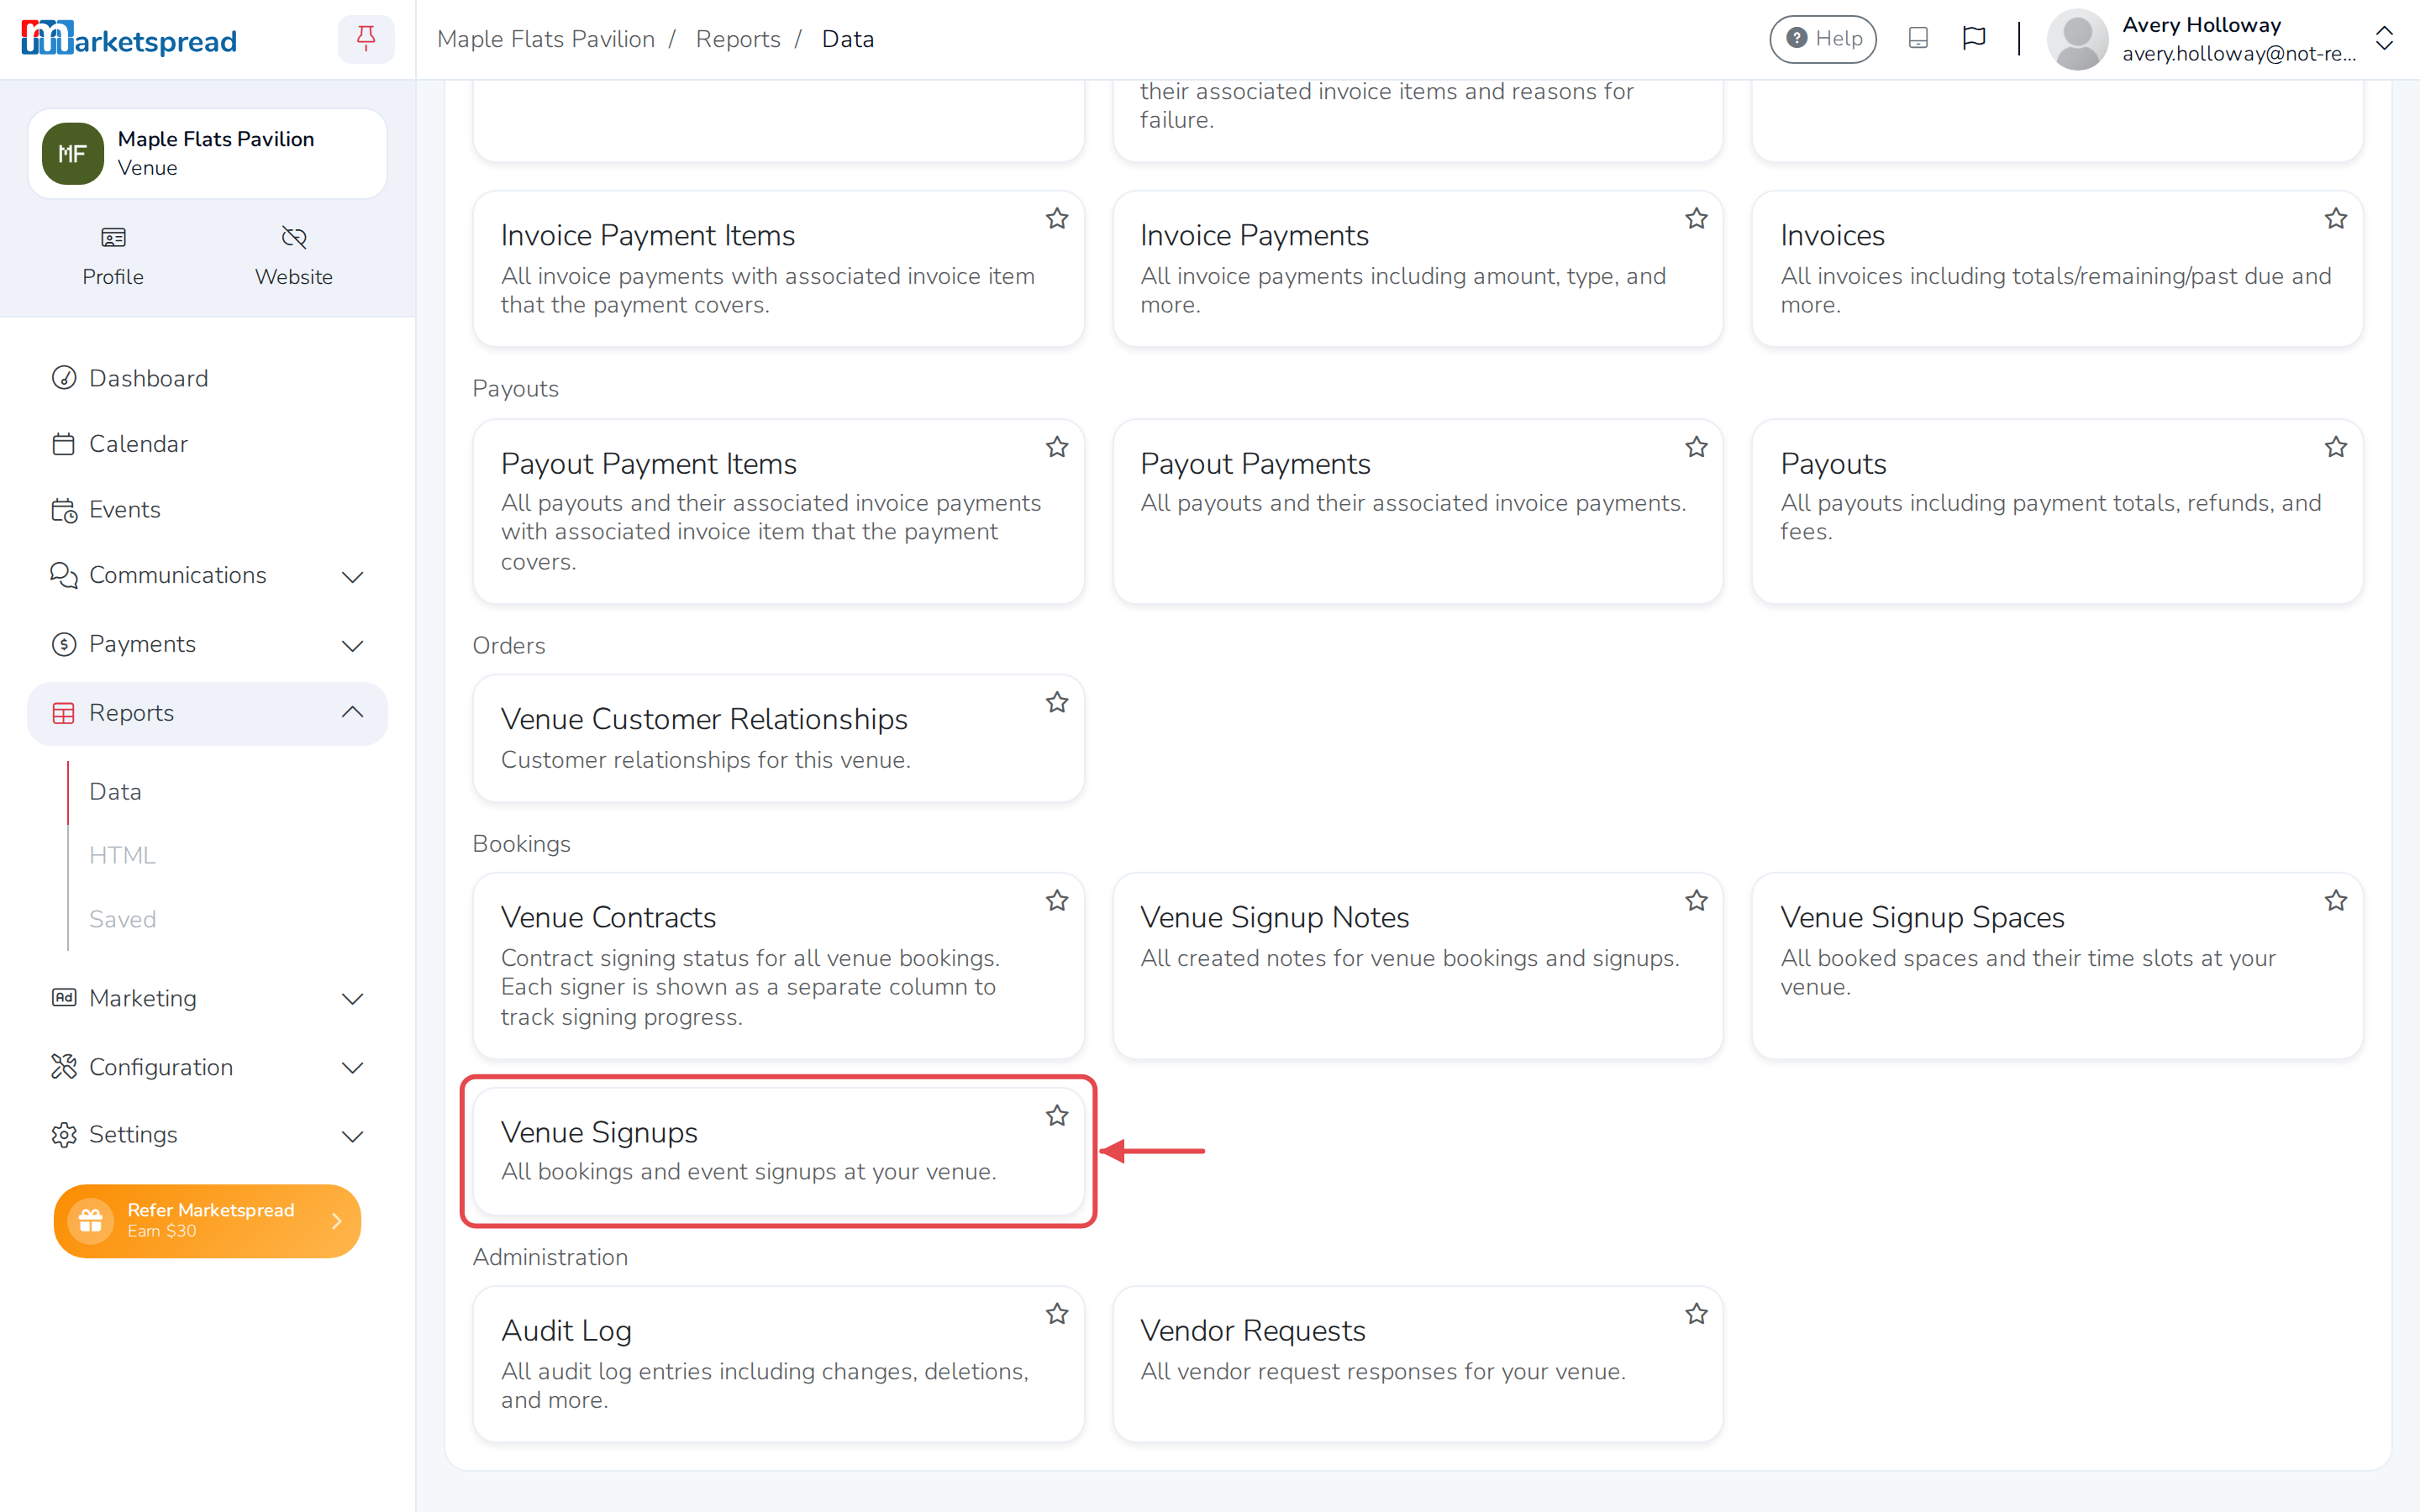This screenshot has width=2420, height=1512.
Task: Click the Marketing ad icon
Action: 64,998
